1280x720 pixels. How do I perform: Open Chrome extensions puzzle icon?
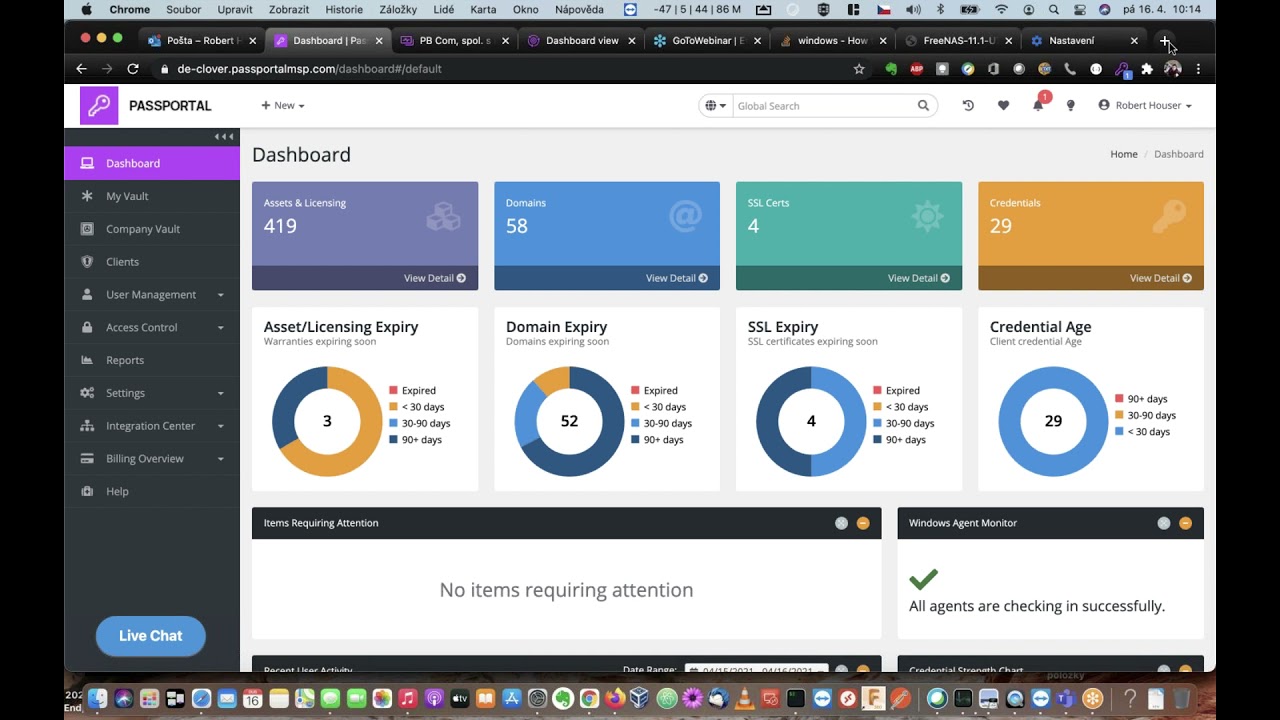tap(1147, 69)
